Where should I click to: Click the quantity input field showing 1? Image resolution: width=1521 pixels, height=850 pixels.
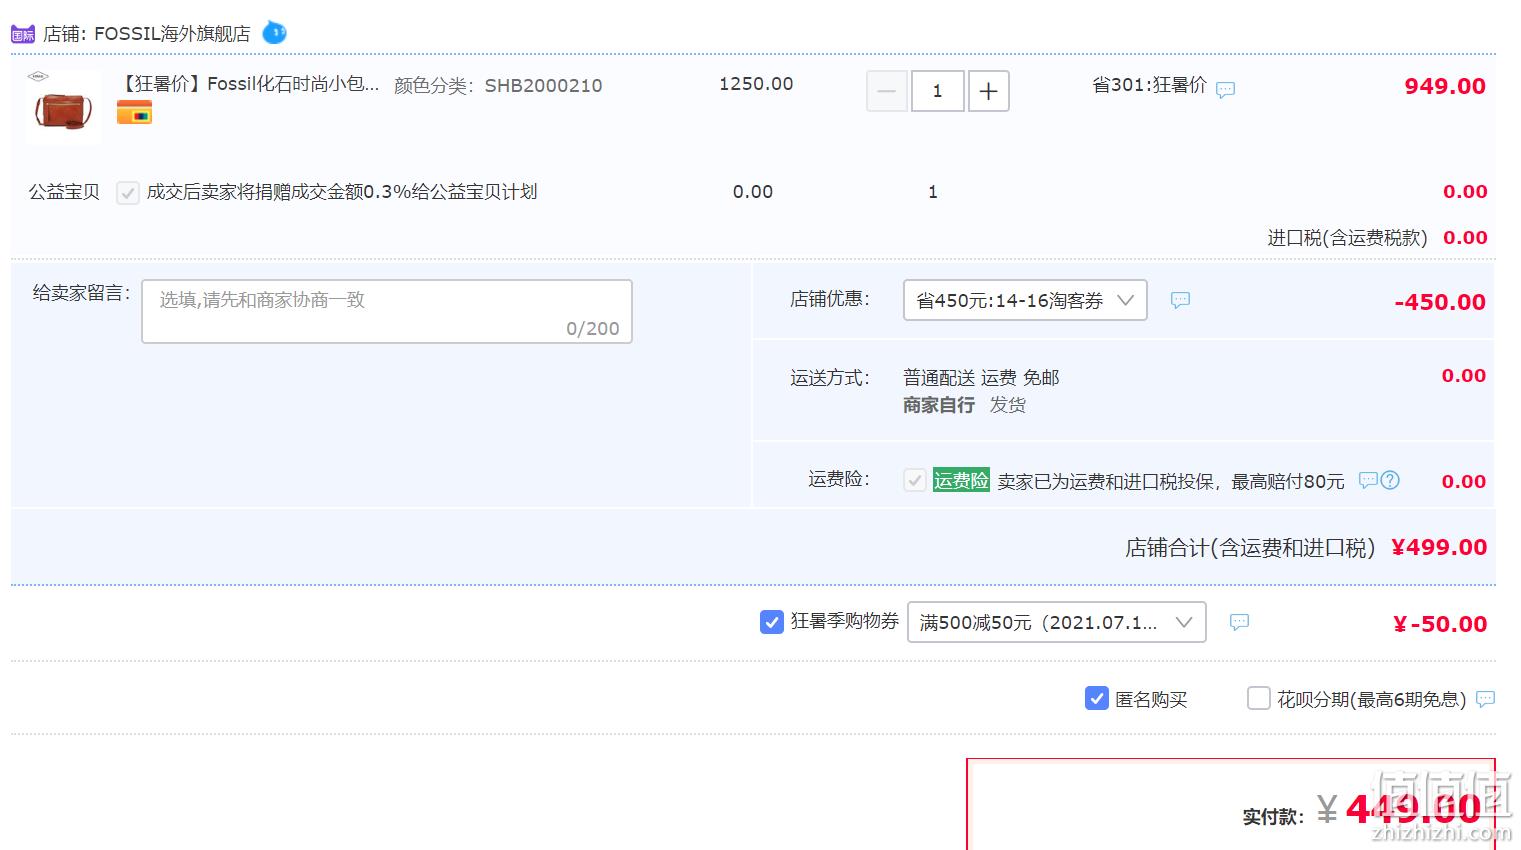click(x=937, y=91)
